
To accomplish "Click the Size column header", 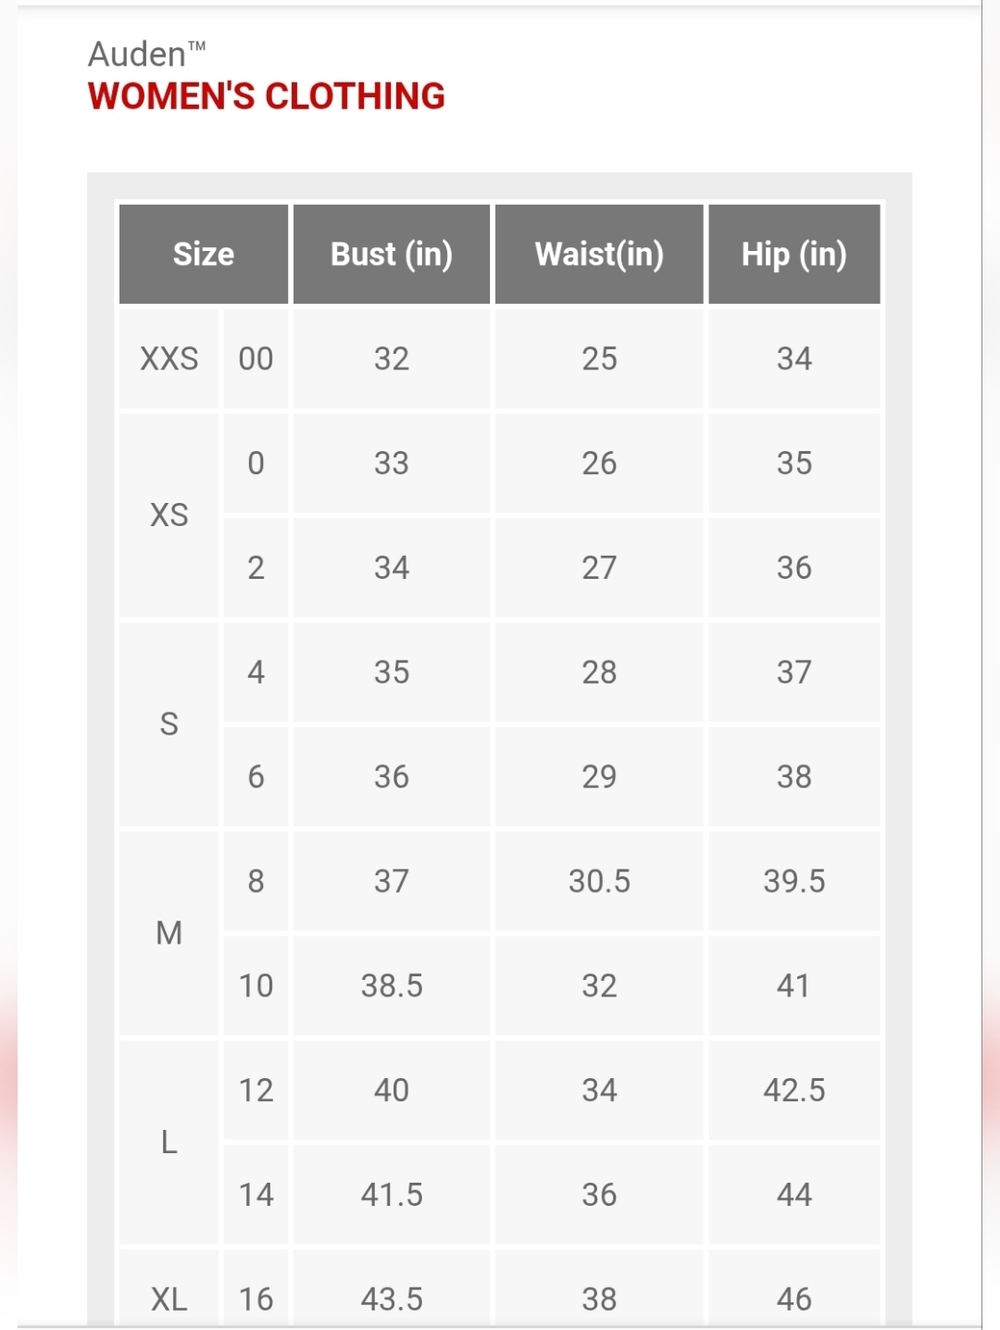I will point(204,254).
